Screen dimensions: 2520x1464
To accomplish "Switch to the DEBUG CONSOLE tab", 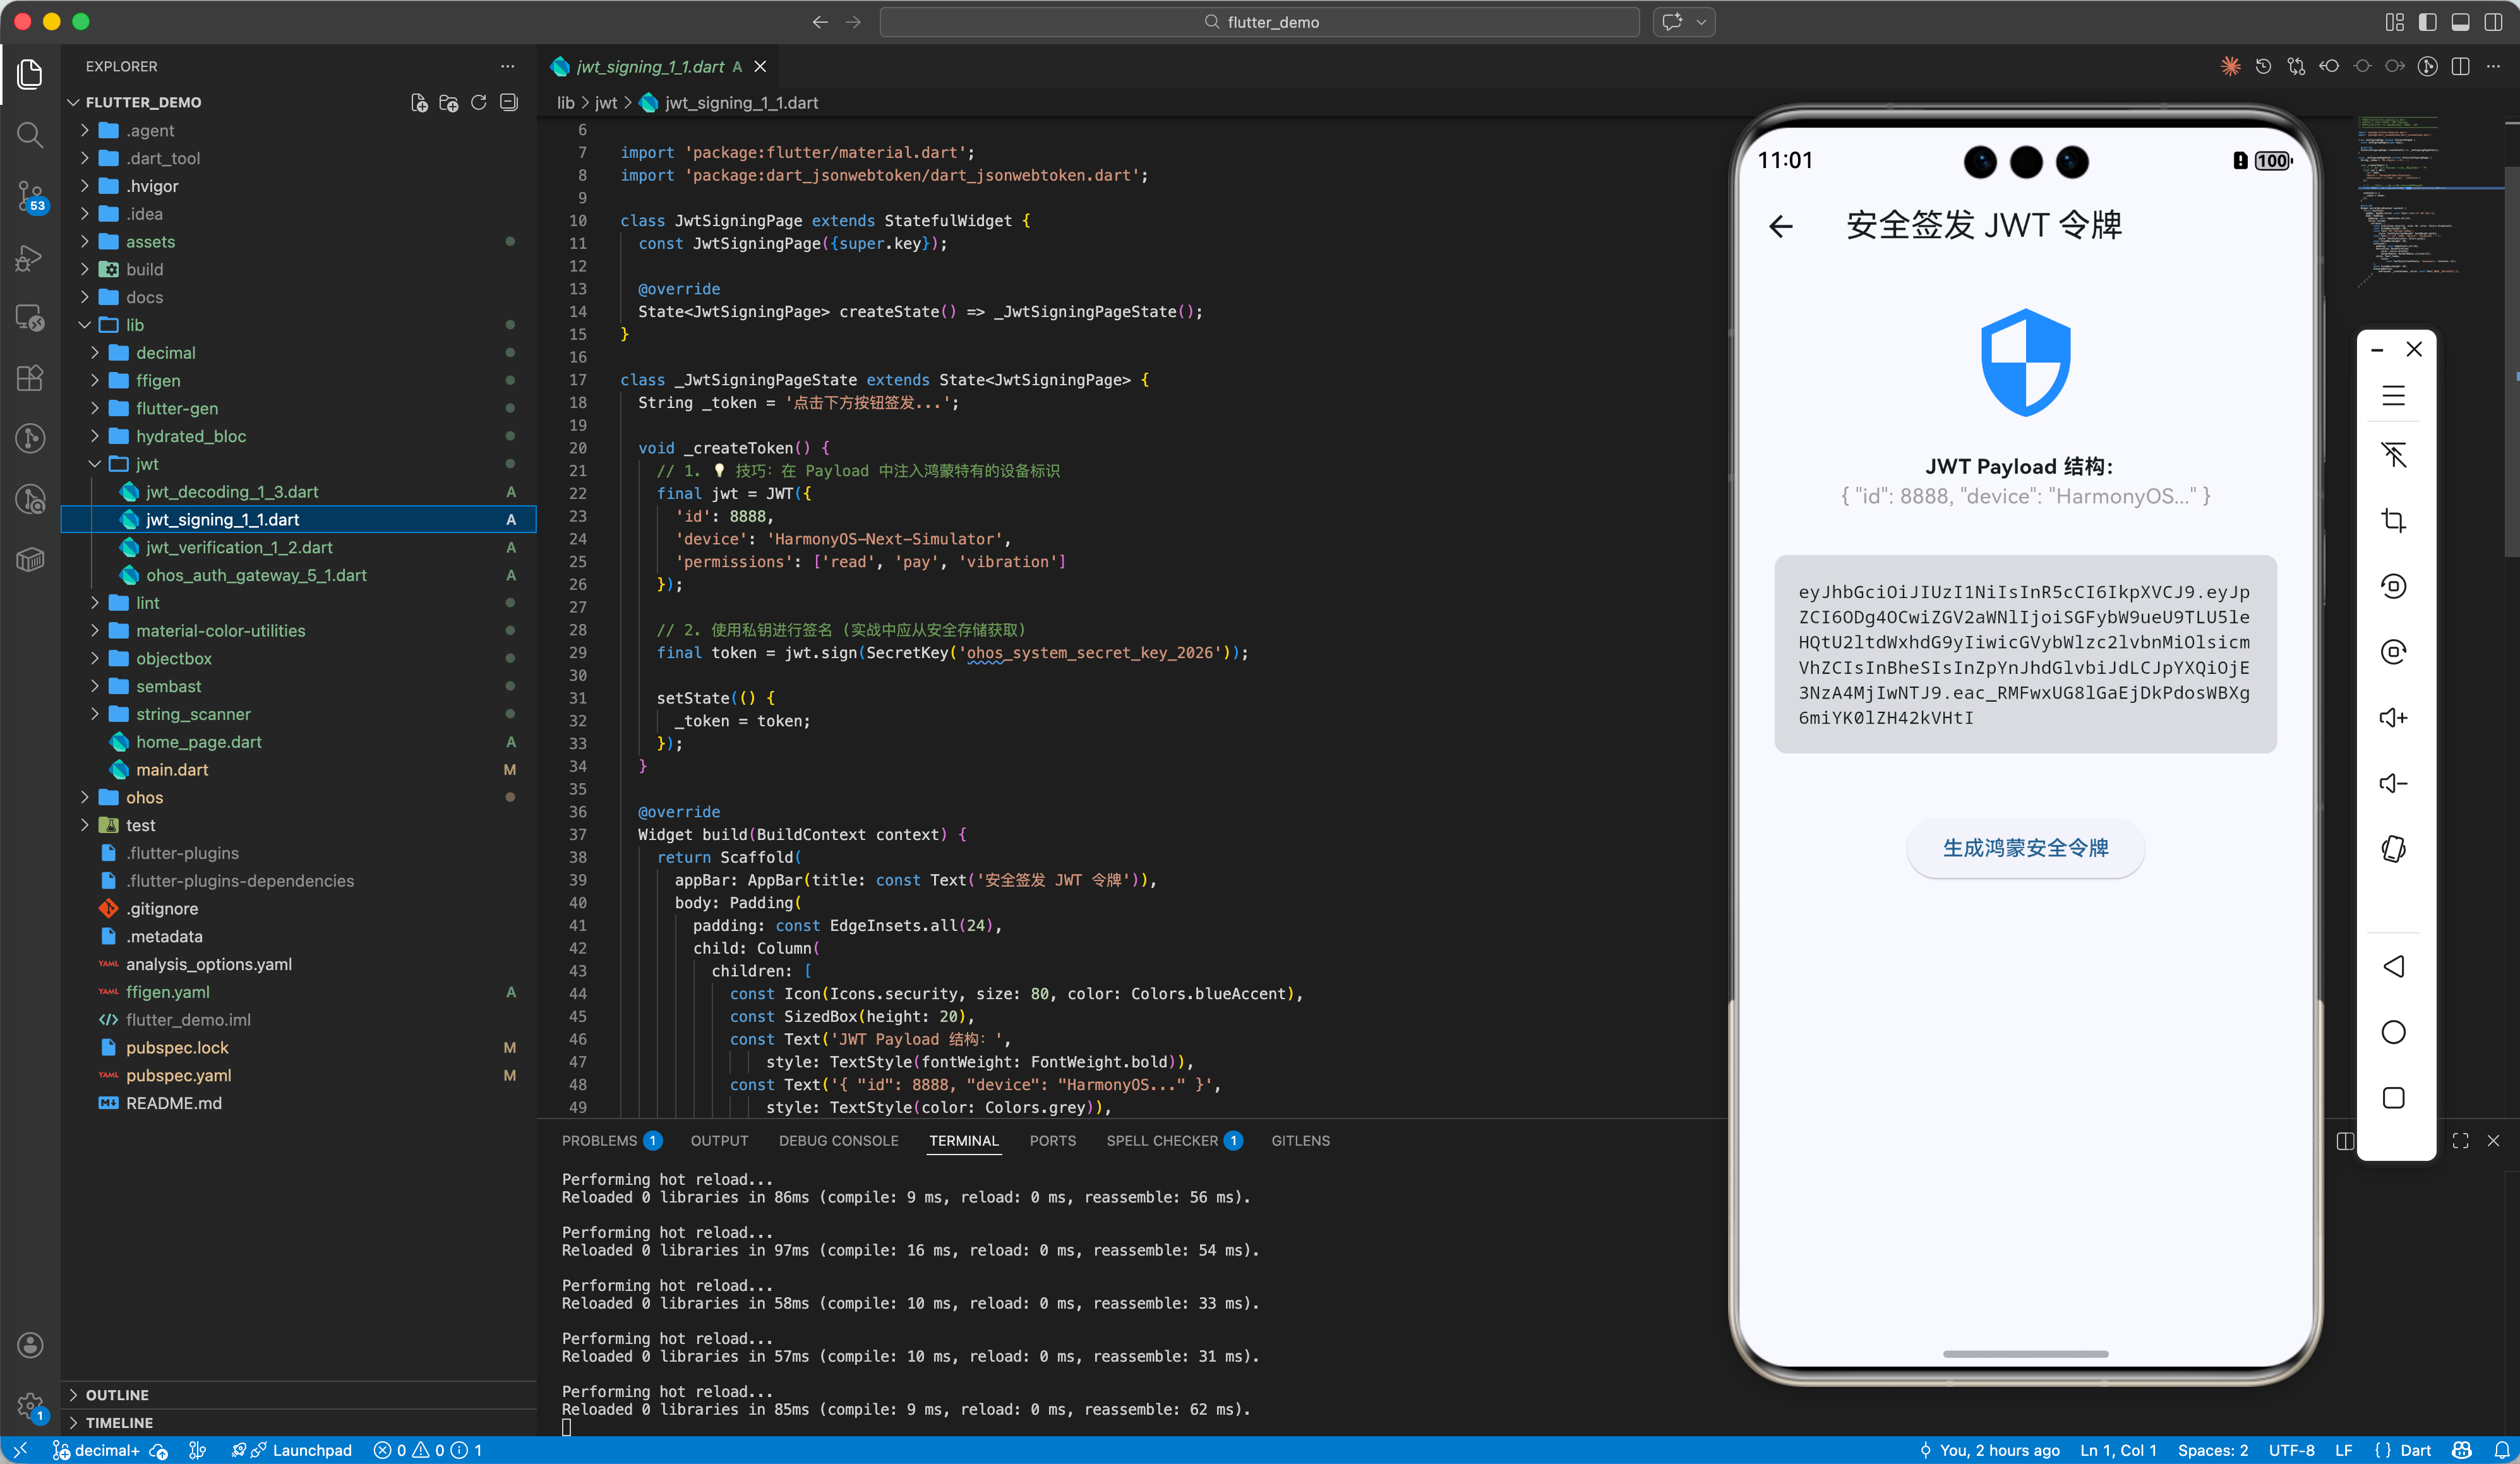I will coord(838,1141).
